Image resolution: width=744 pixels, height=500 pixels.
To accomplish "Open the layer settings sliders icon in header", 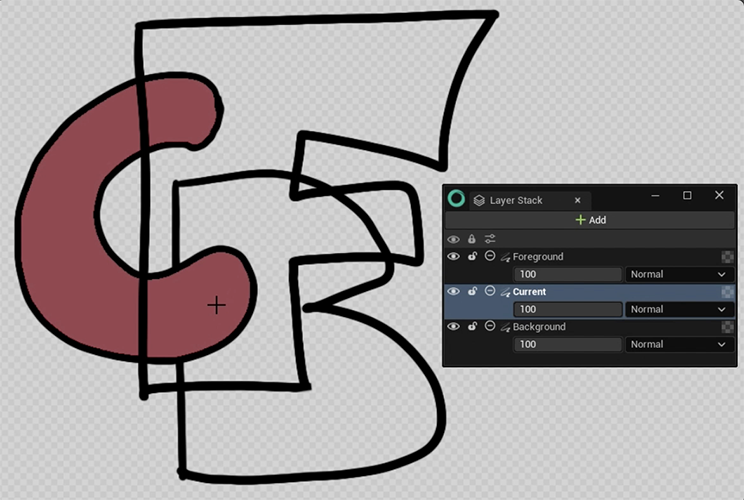I will 490,239.
